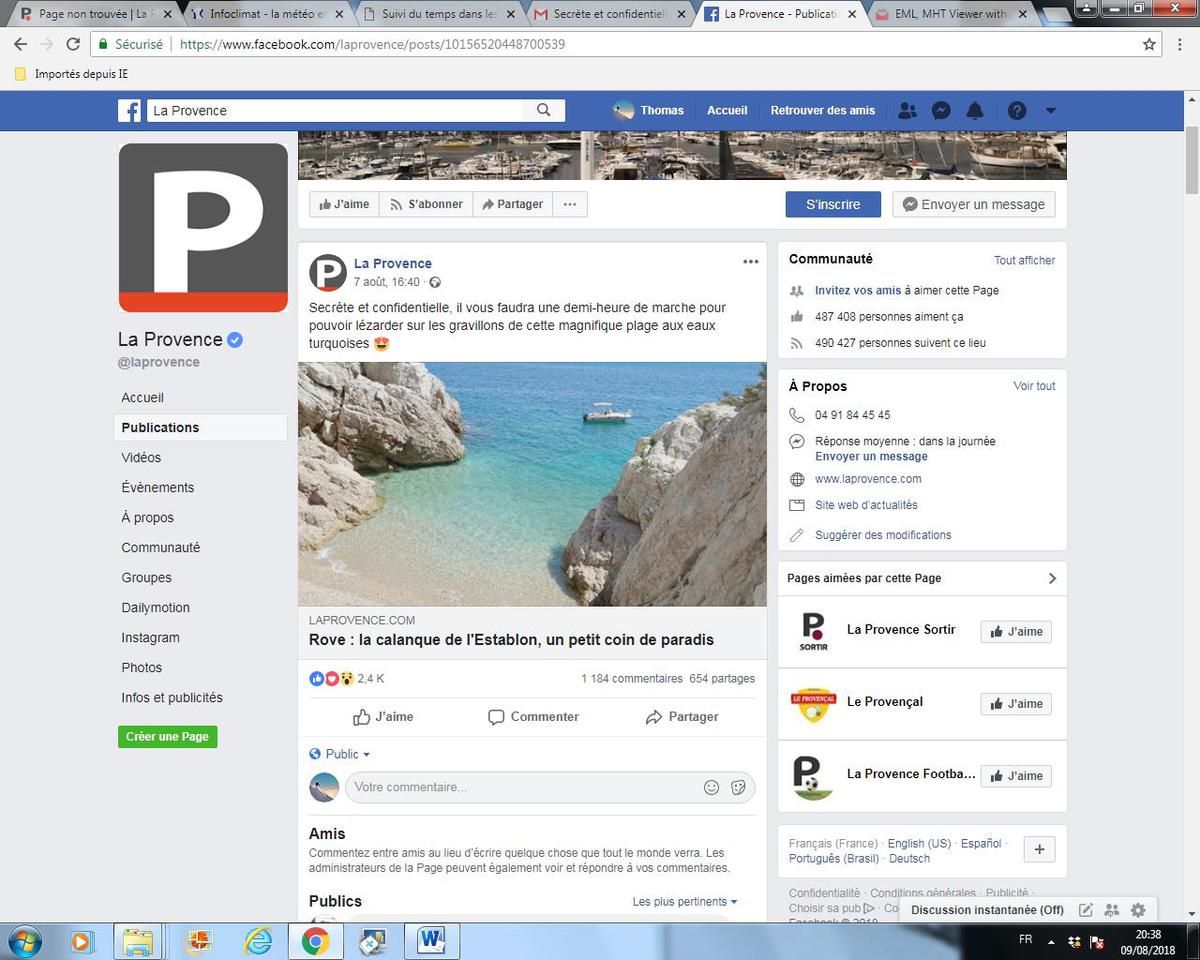Open Chrome menu three dots
Viewport: 1200px width, 960px height.
tap(1182, 44)
